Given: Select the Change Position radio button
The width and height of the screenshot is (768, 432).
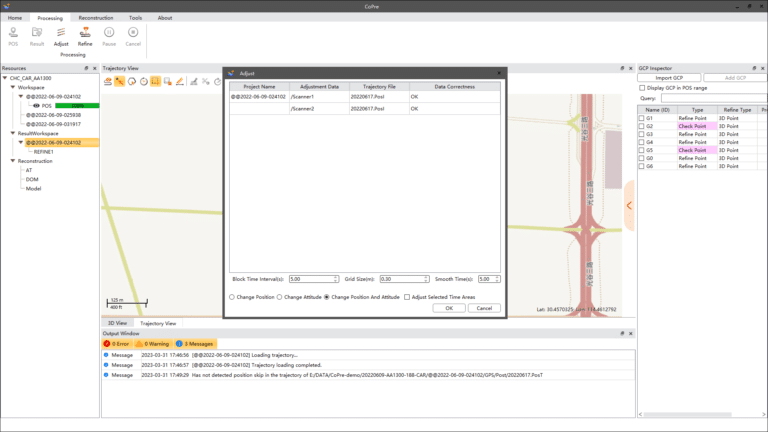Looking at the screenshot, I should (233, 297).
